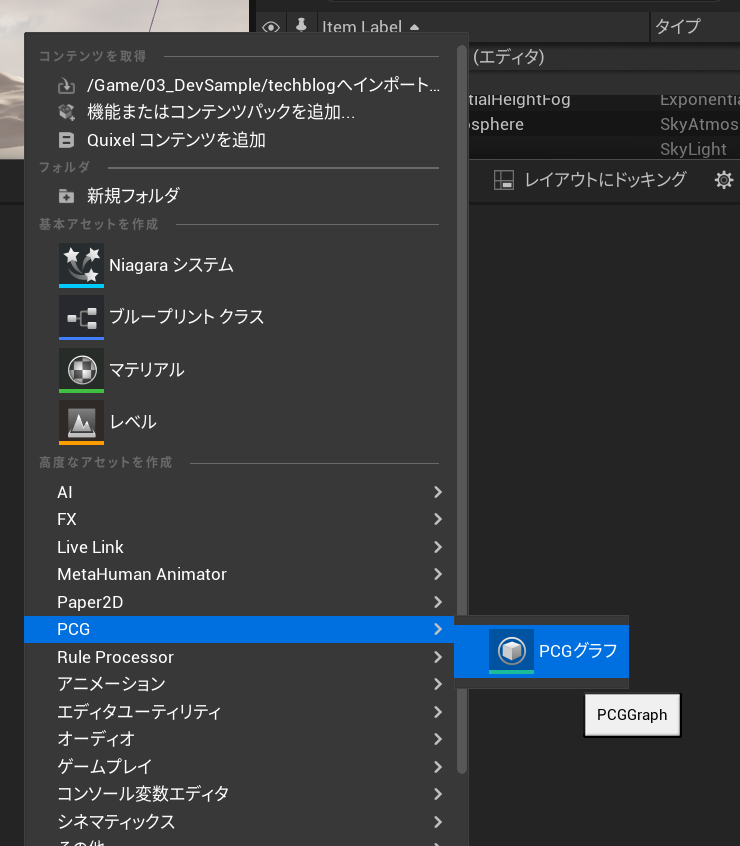Click レイアウトにドッキング button
740x846 pixels.
tap(590, 180)
